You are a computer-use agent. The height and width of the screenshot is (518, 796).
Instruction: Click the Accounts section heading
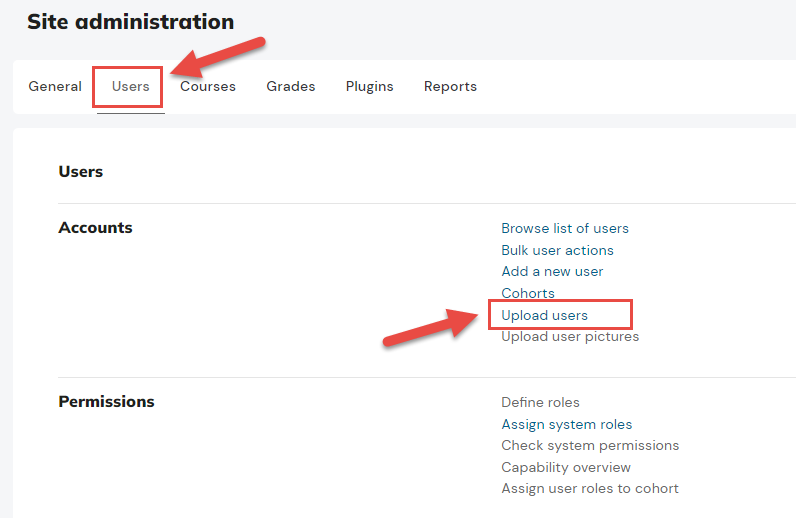coord(95,228)
